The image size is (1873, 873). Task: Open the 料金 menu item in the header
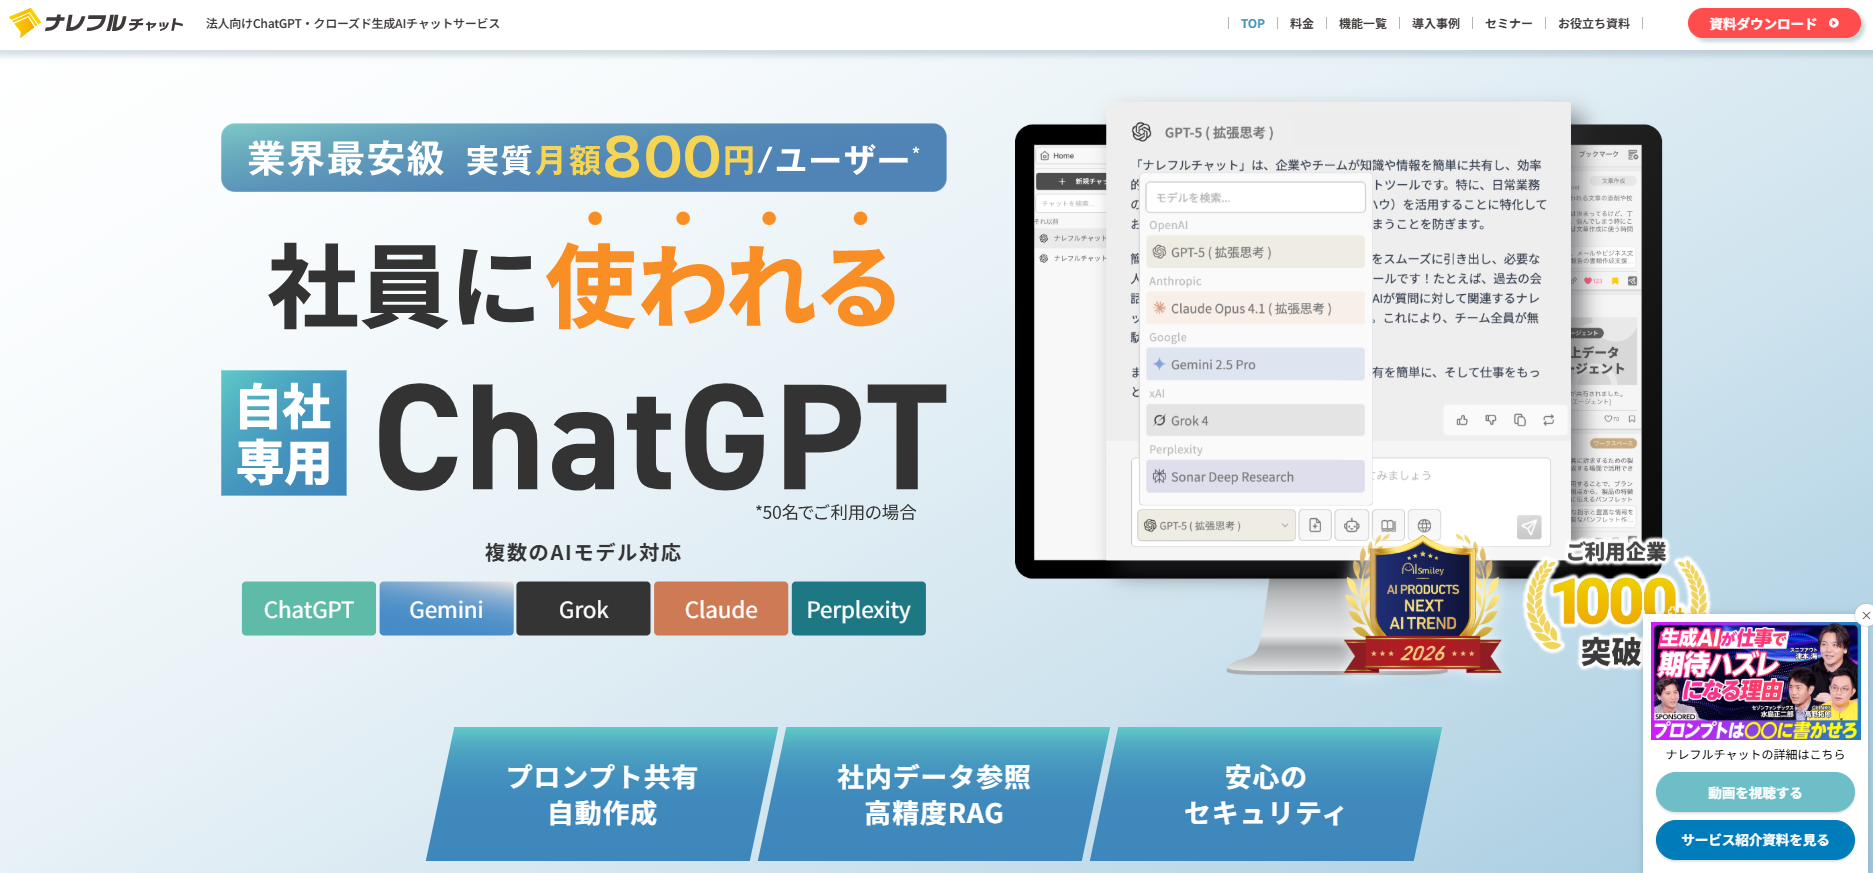[x=1301, y=23]
